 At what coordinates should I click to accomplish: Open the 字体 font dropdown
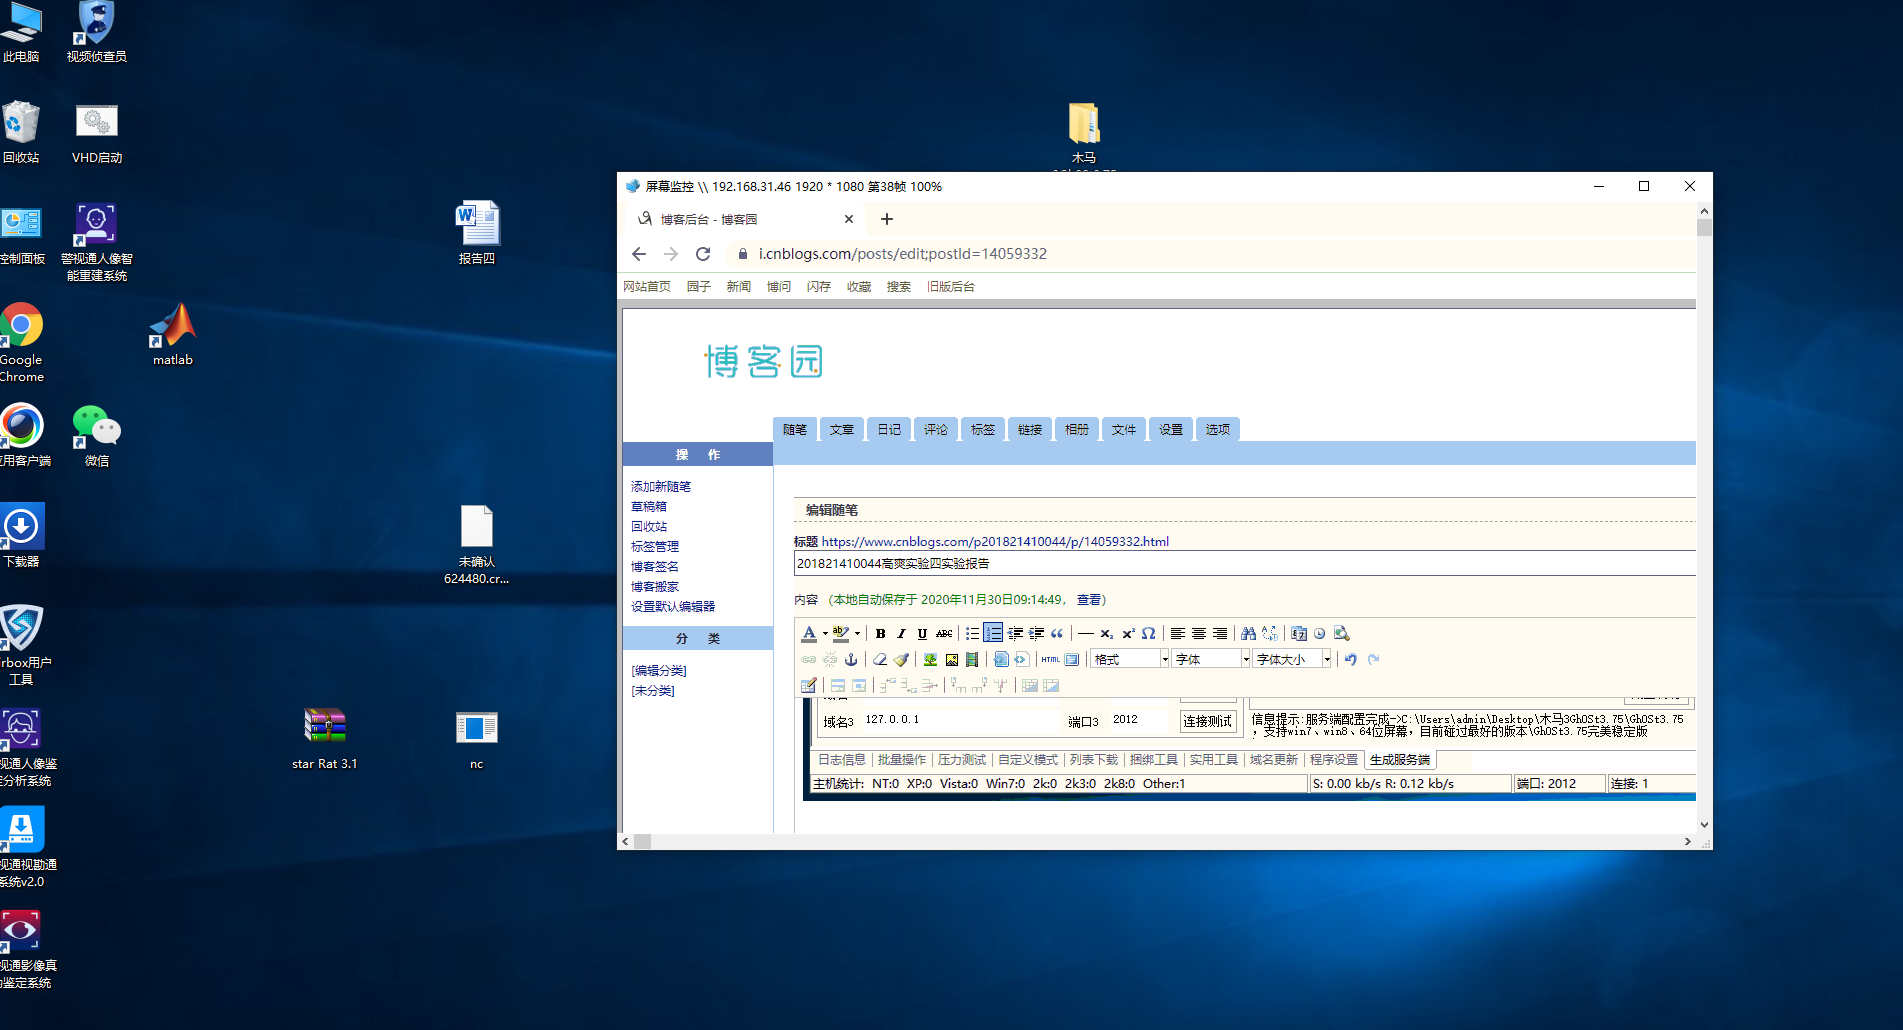pos(1211,659)
